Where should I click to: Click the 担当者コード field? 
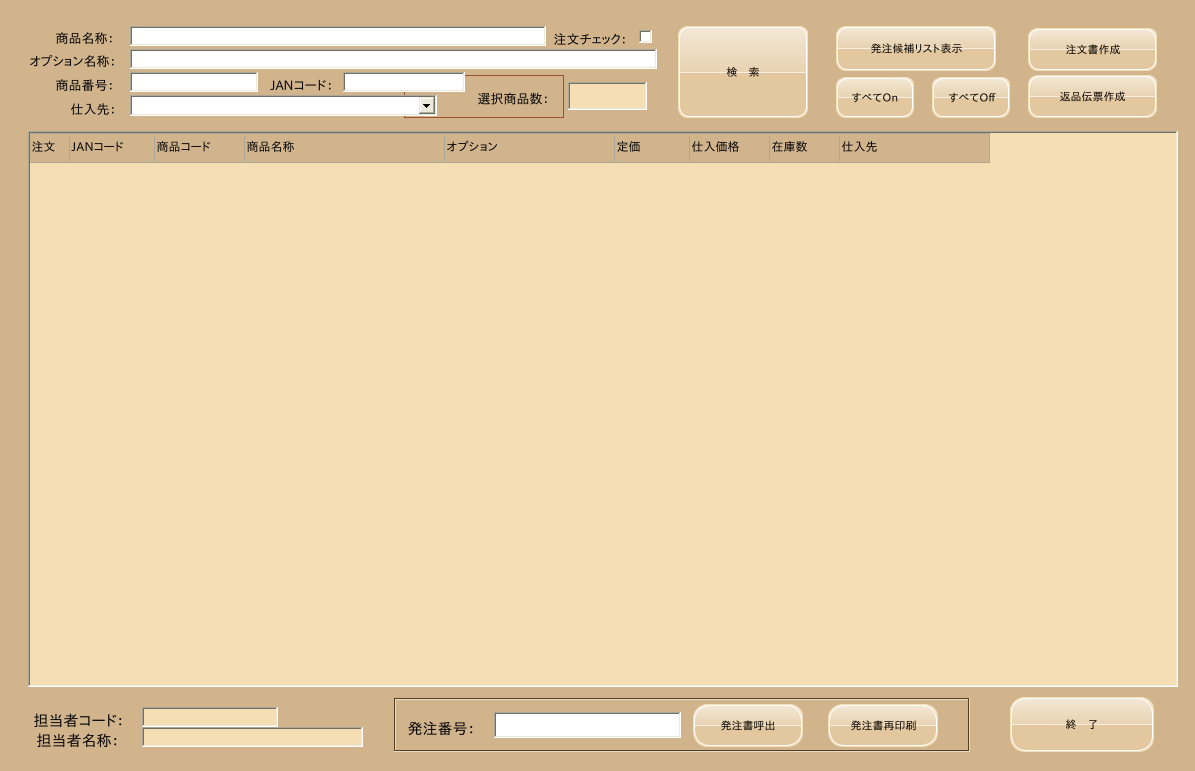pyautogui.click(x=210, y=718)
